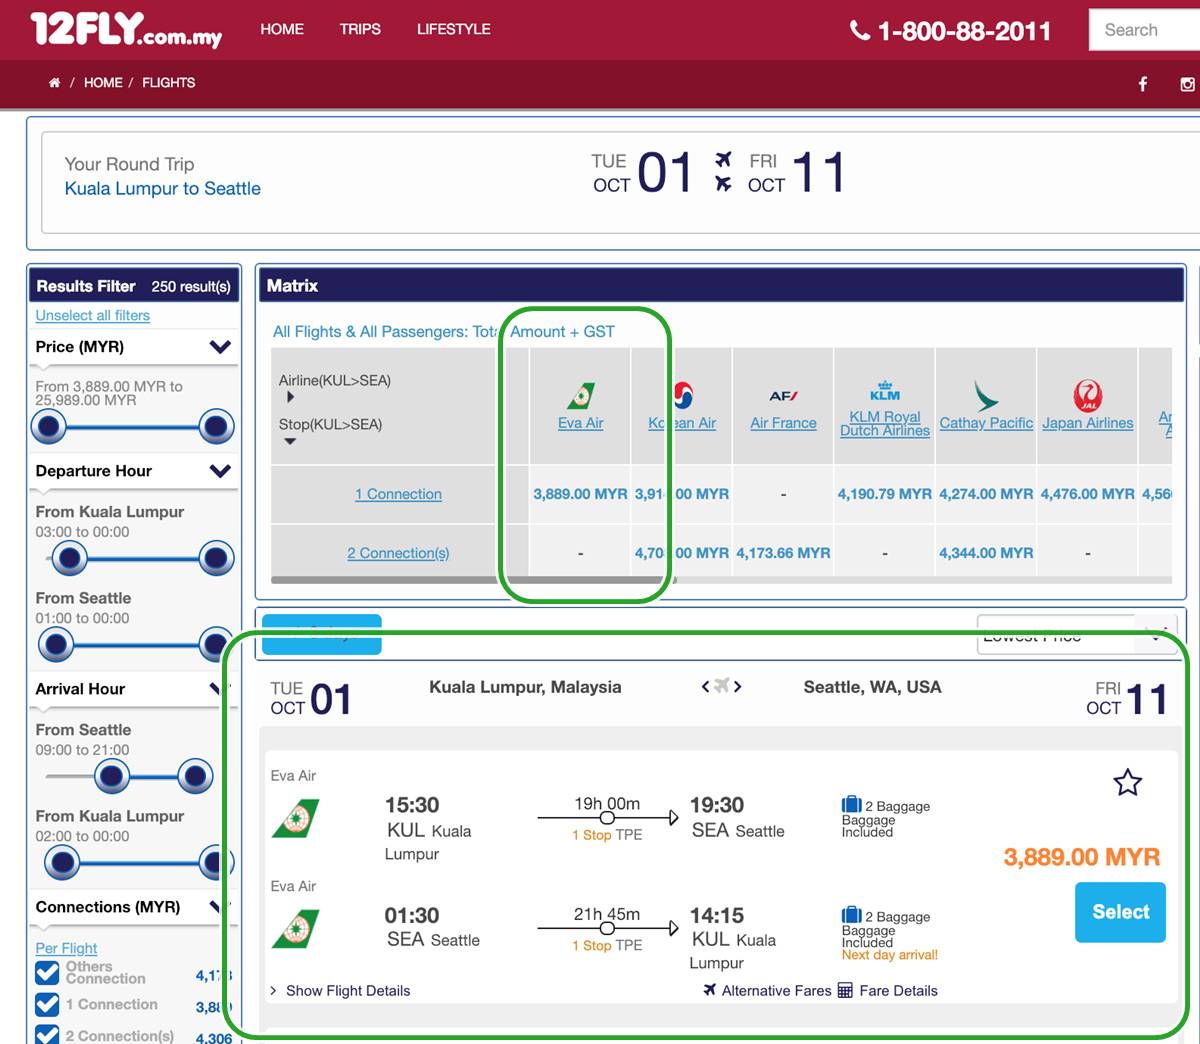1200x1044 pixels.
Task: Click Cathay Pacific 4,344.00 MYR matrix cell
Action: point(986,553)
